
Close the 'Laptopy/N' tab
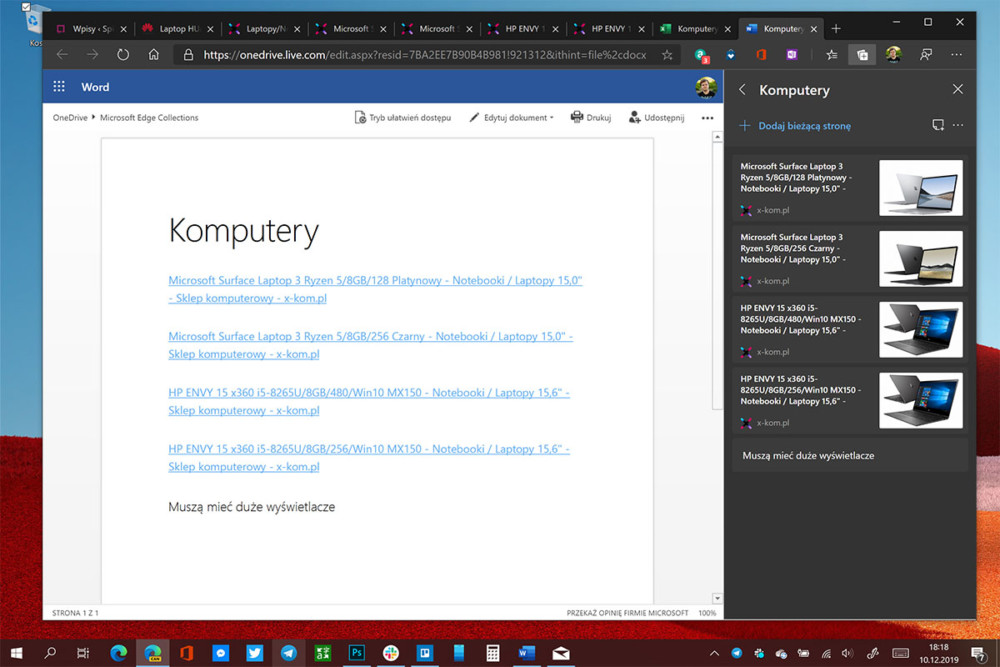coord(297,29)
